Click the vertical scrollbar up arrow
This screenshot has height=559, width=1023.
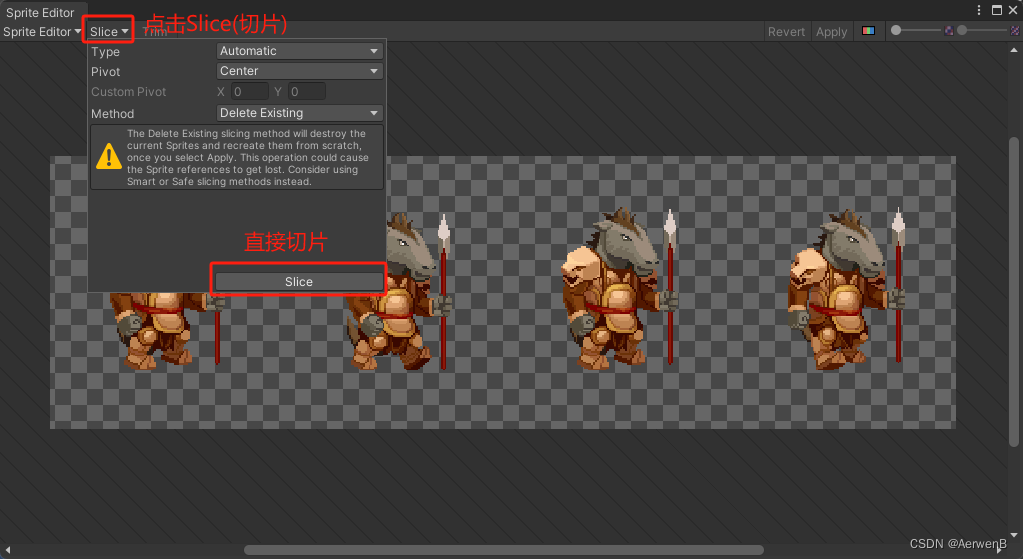[1014, 50]
